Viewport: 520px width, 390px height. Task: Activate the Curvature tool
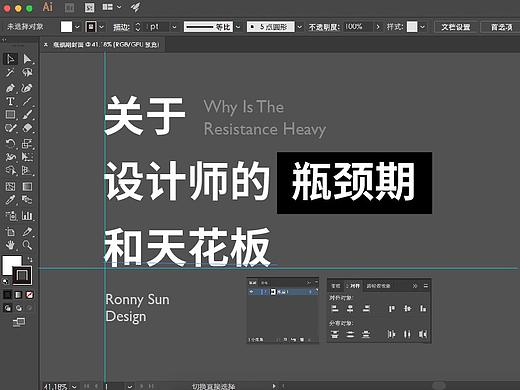coord(27,88)
